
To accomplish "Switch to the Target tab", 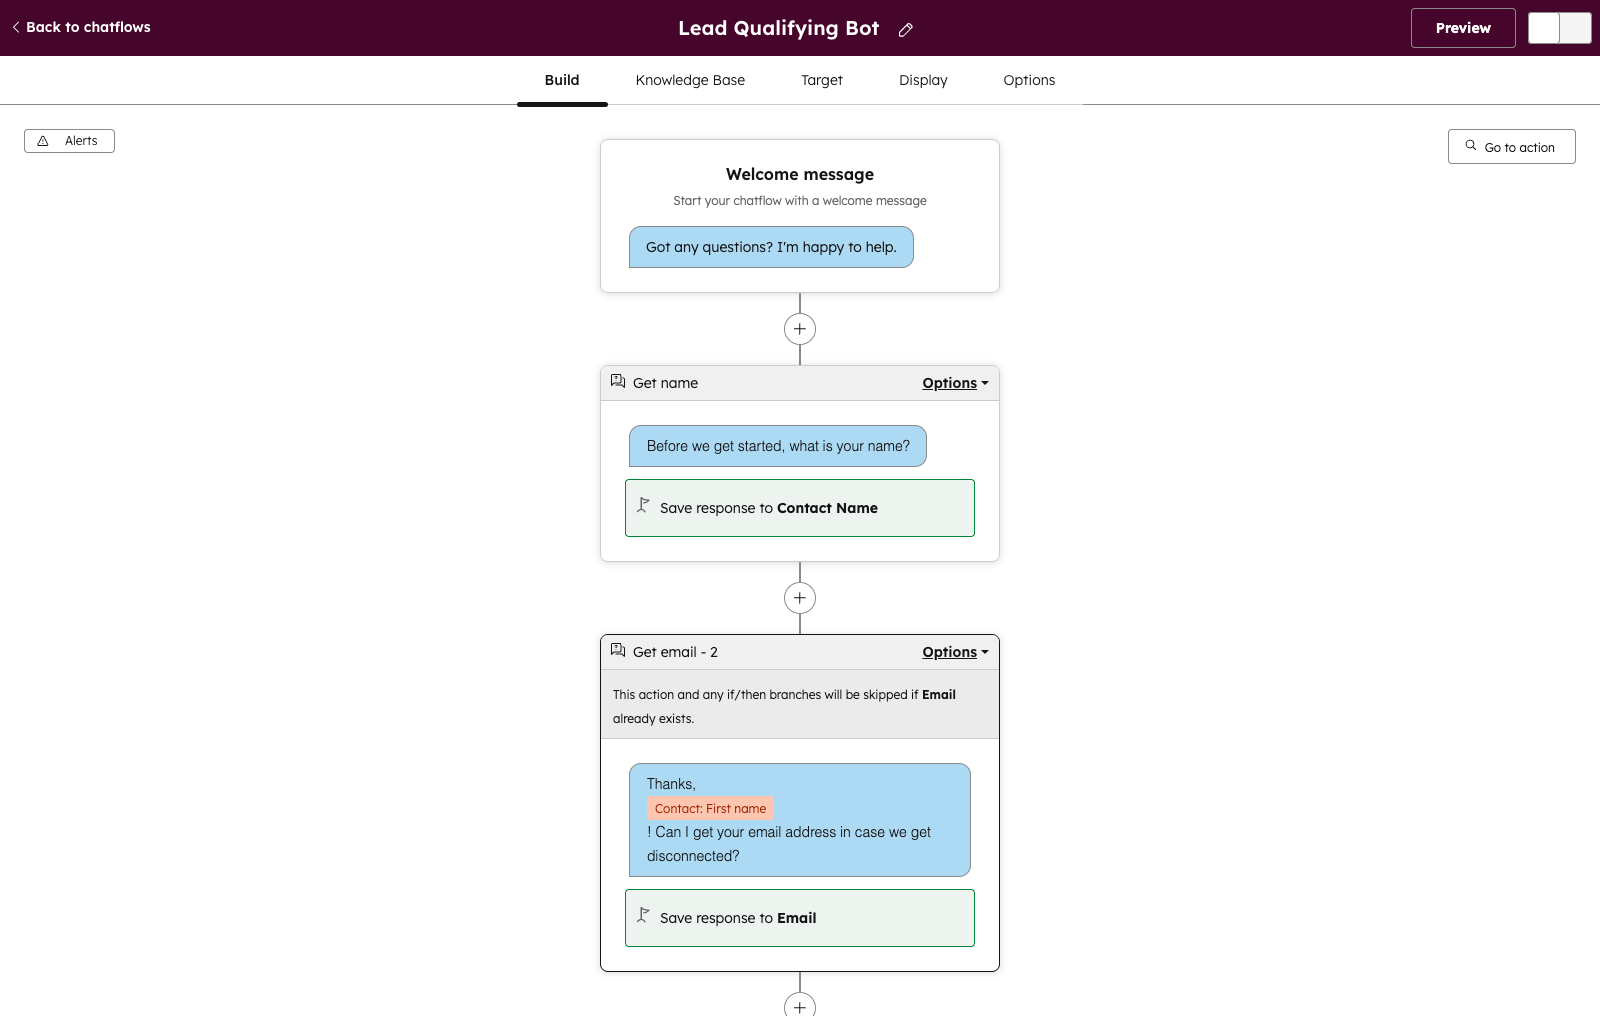I will pos(822,80).
